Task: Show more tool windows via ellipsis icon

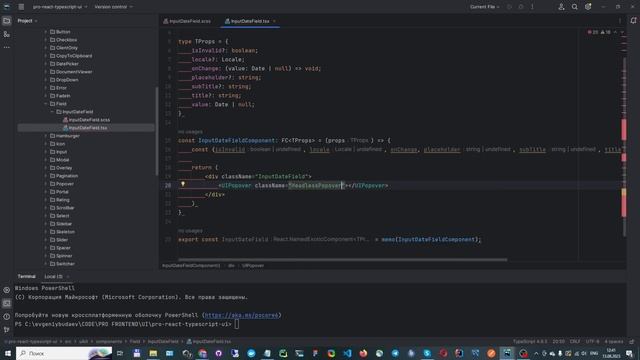Action: tap(7, 47)
